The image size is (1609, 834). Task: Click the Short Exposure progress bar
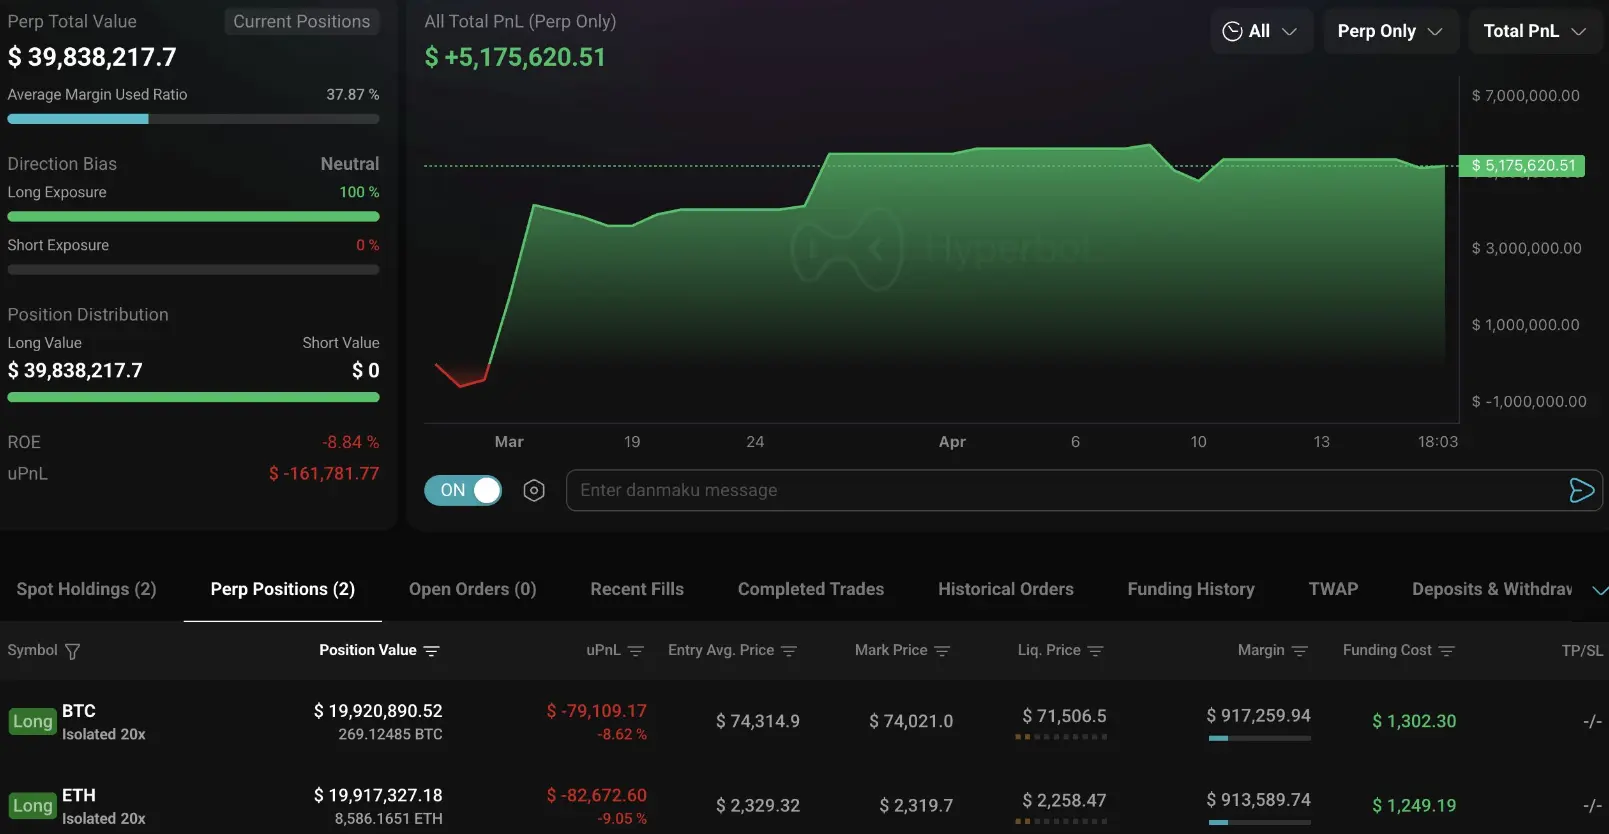click(x=193, y=269)
